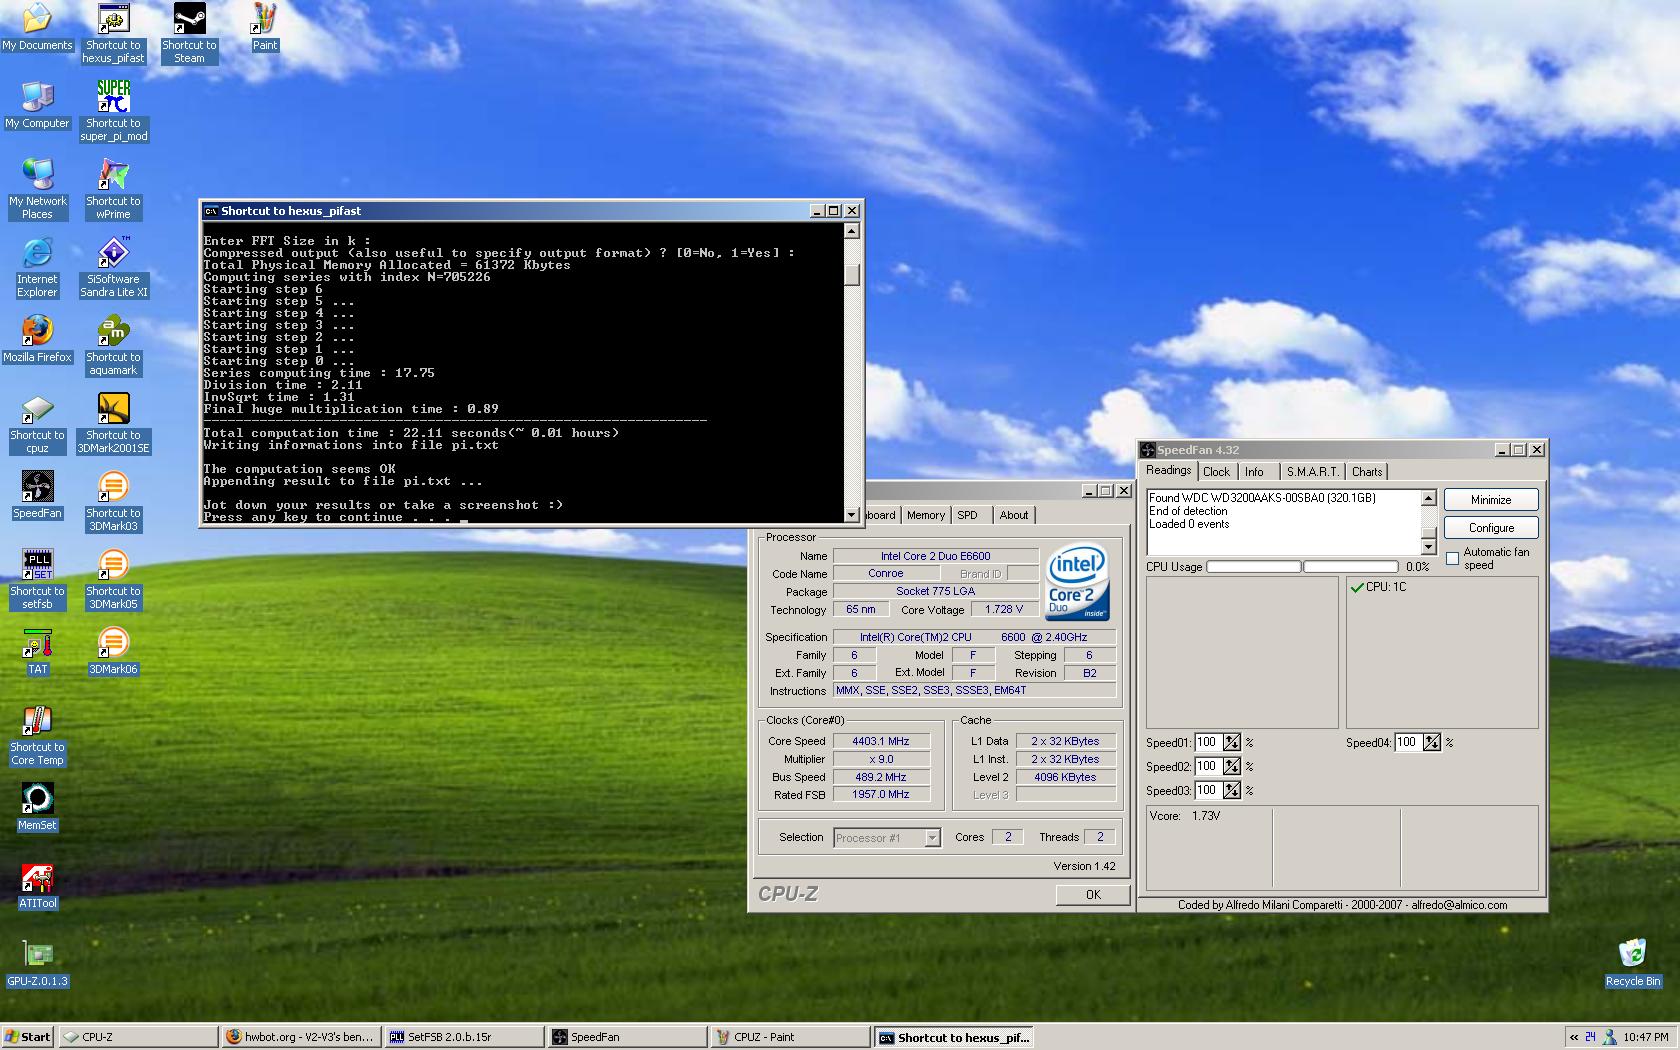This screenshot has height=1050, width=1680.
Task: Open the About tab in CPU-Z
Action: coord(1013,515)
